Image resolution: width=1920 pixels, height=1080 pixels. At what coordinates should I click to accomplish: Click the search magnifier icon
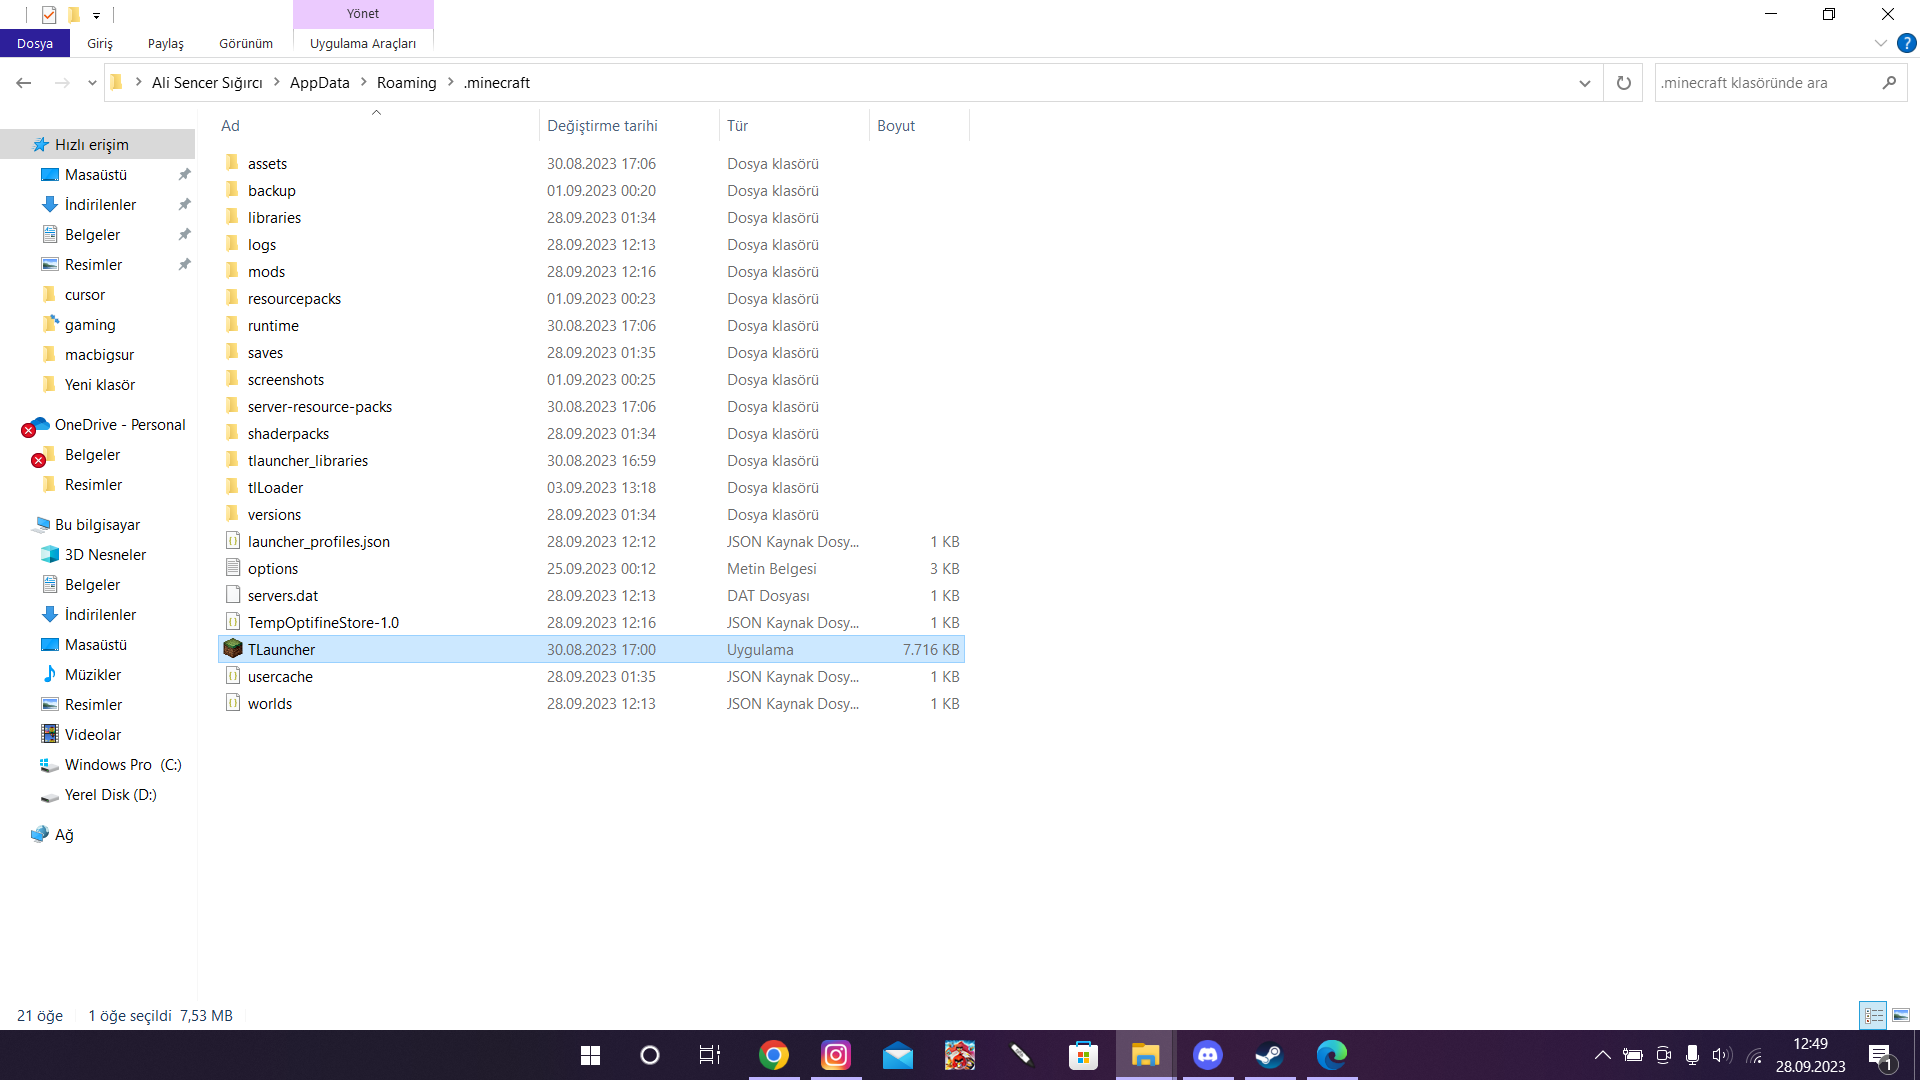click(x=1888, y=83)
